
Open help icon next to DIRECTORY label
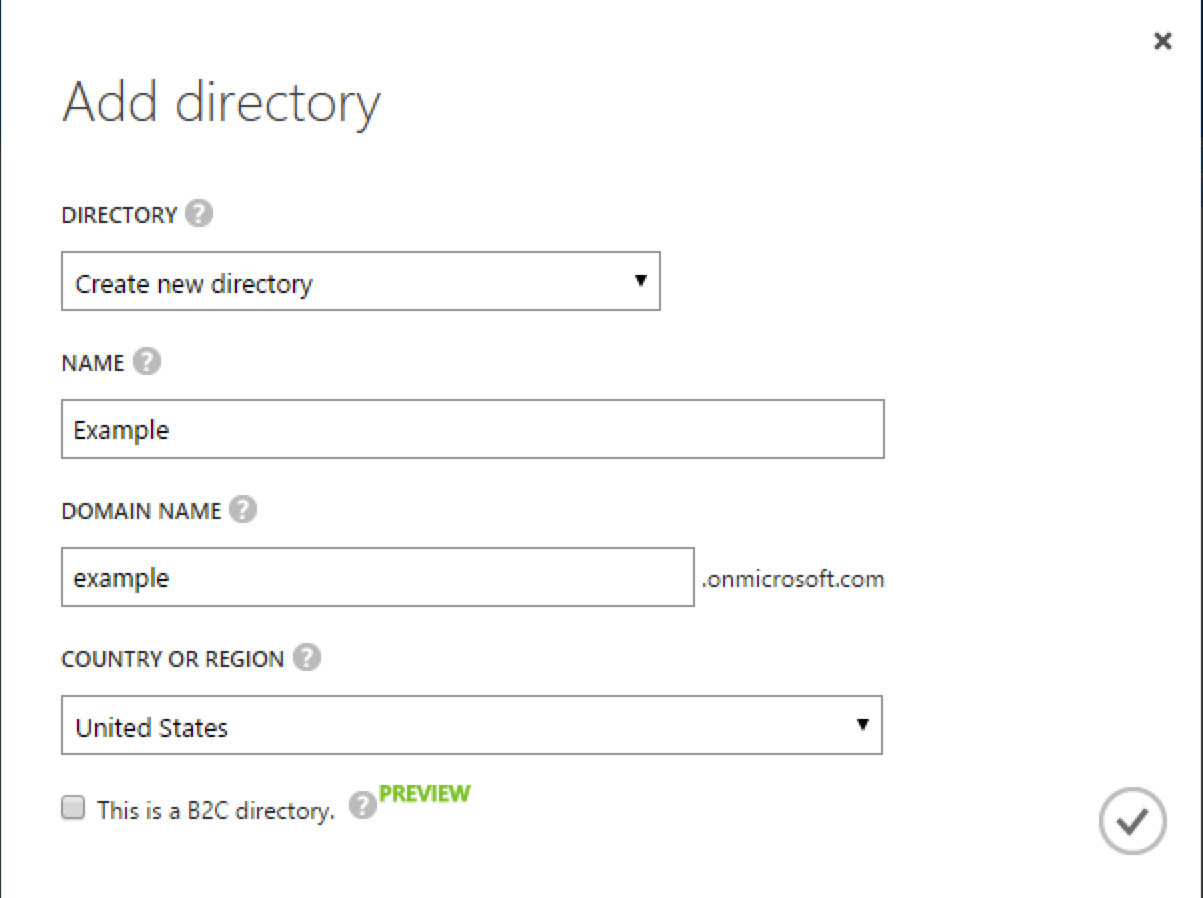coord(199,214)
